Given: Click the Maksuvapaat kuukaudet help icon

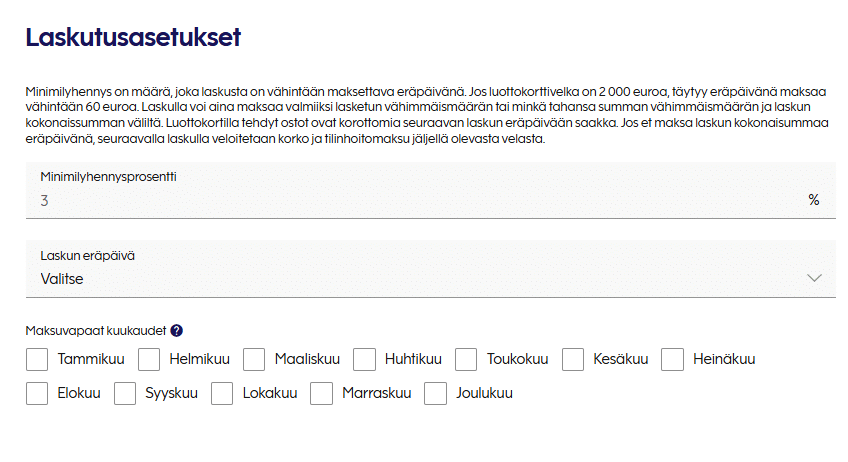Looking at the screenshot, I should [x=177, y=330].
